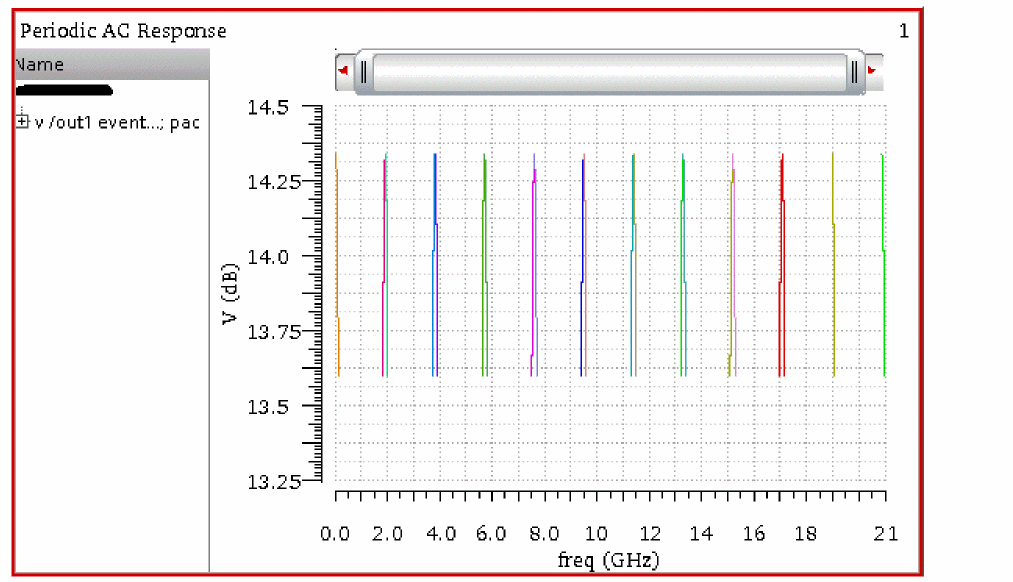Image resolution: width=1013 pixels, height=582 pixels.
Task: Grab the left handle of the range slider
Action: coord(364,72)
